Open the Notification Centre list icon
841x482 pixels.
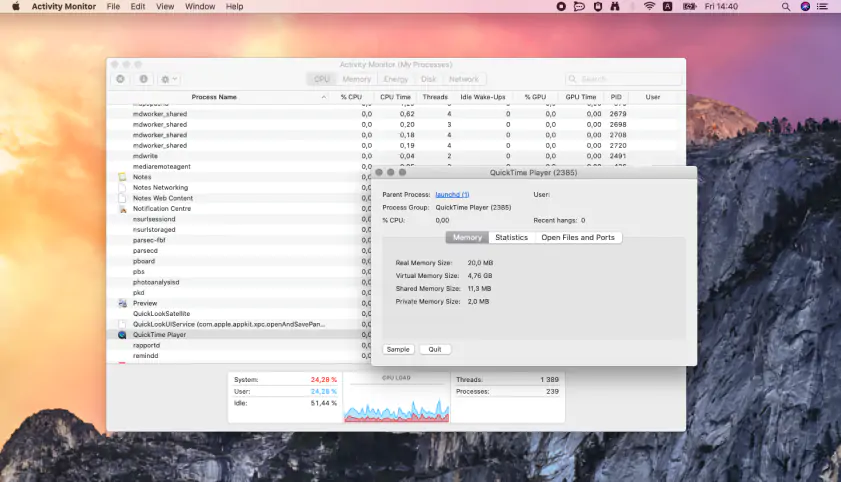[822, 6]
